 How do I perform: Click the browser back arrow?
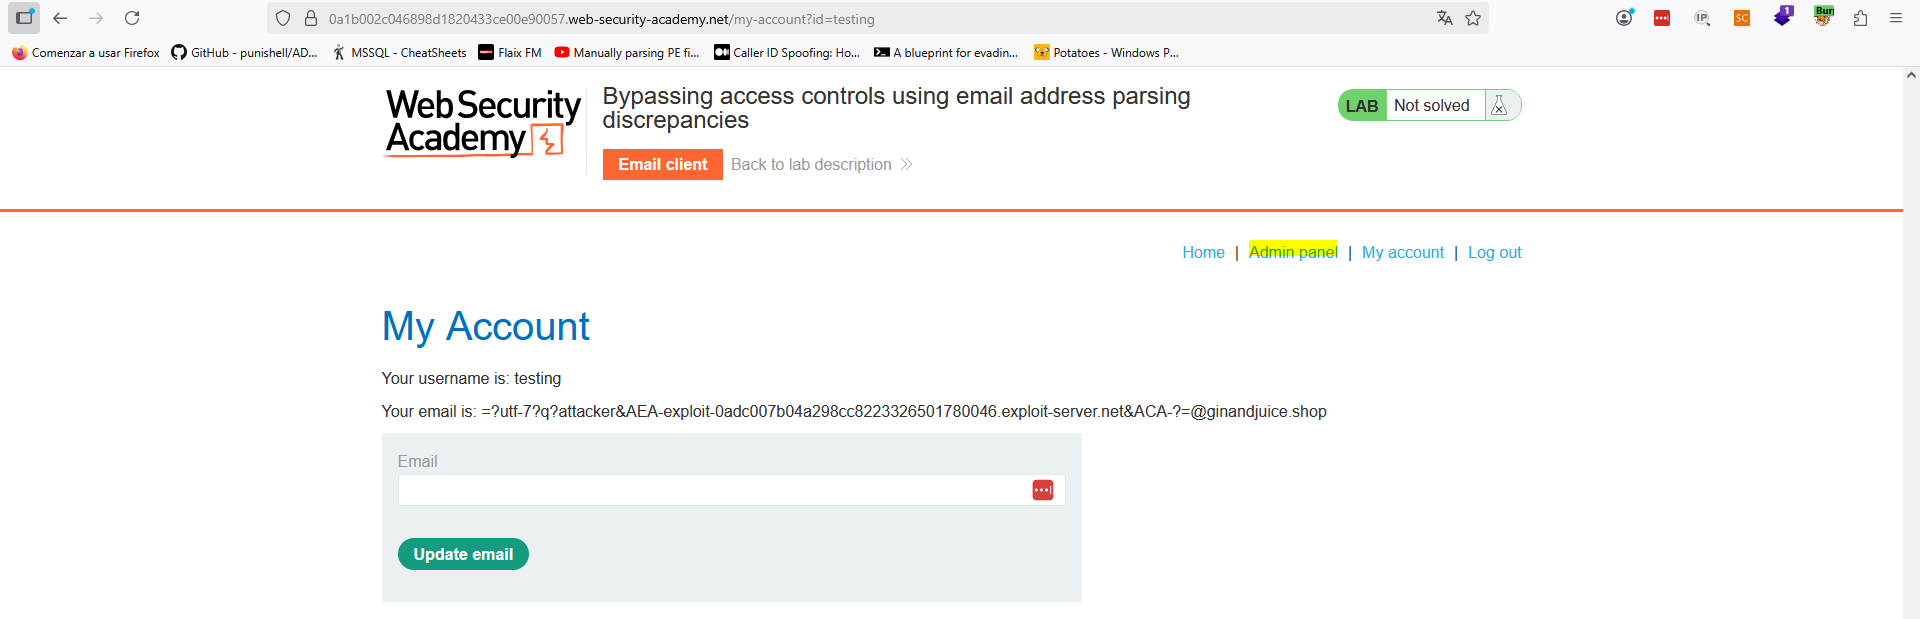60,18
